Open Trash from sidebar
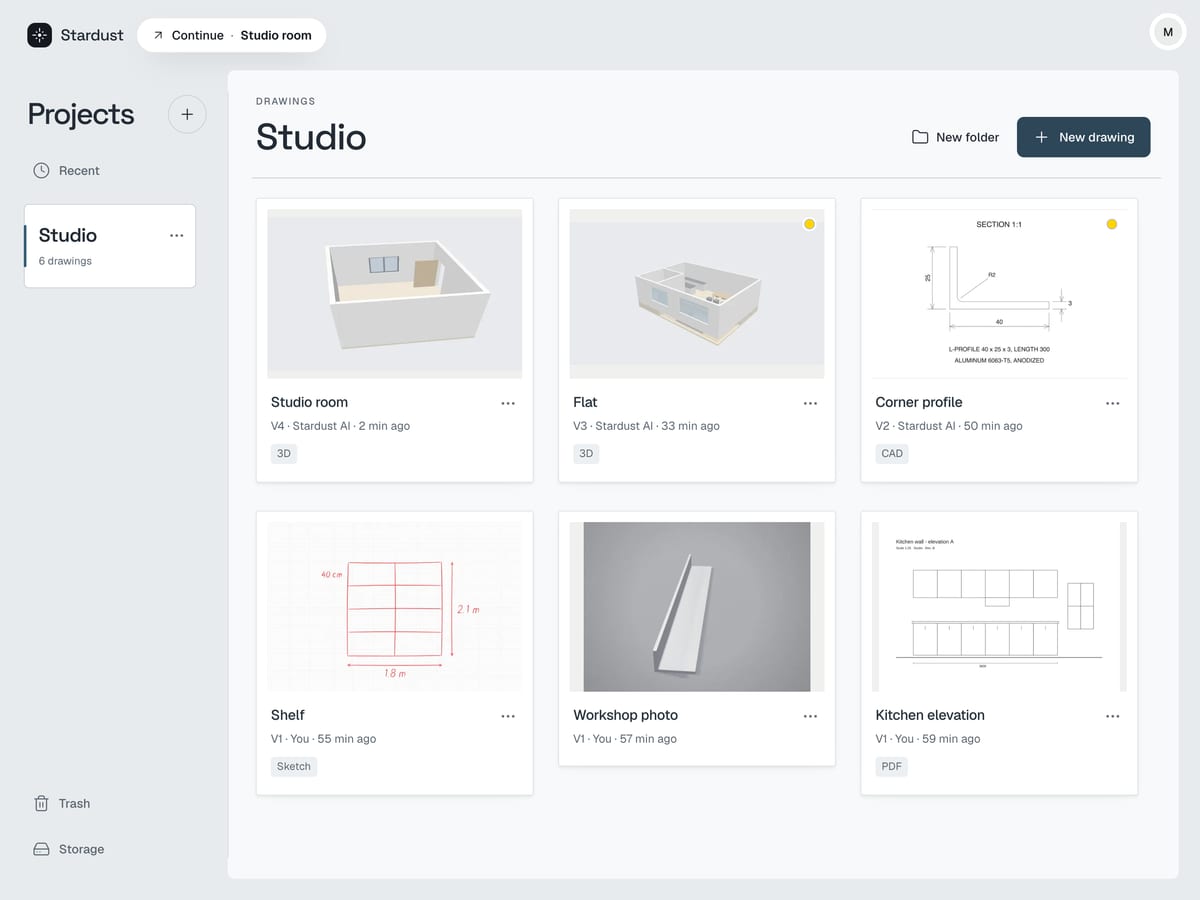 [x=62, y=803]
